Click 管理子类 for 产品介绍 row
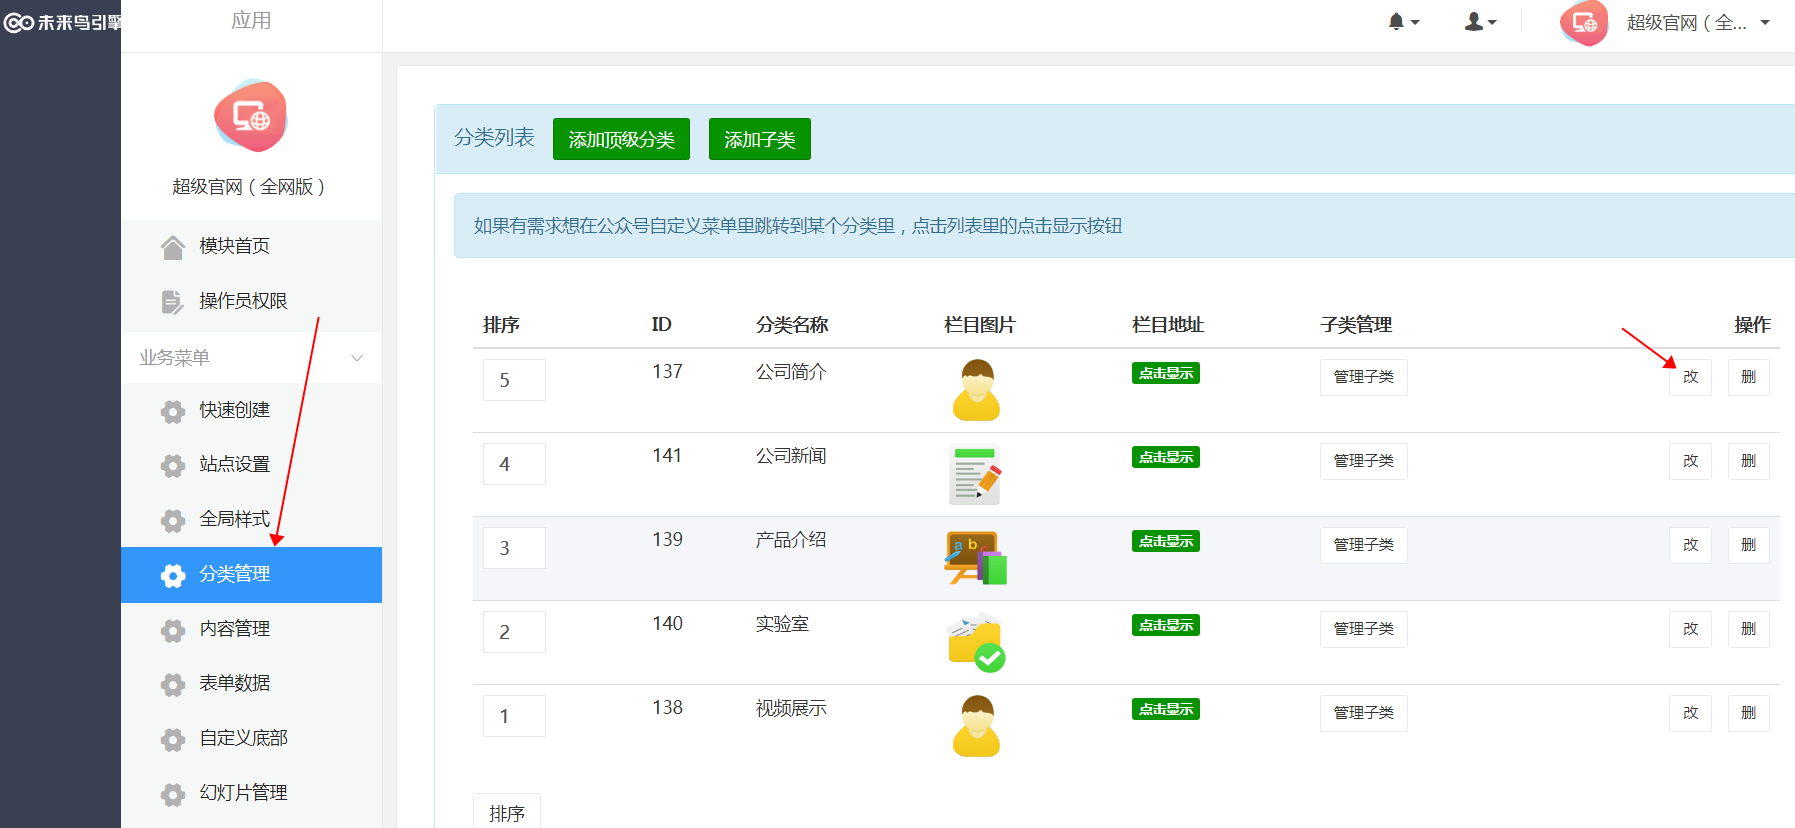This screenshot has height=828, width=1795. pyautogui.click(x=1363, y=545)
